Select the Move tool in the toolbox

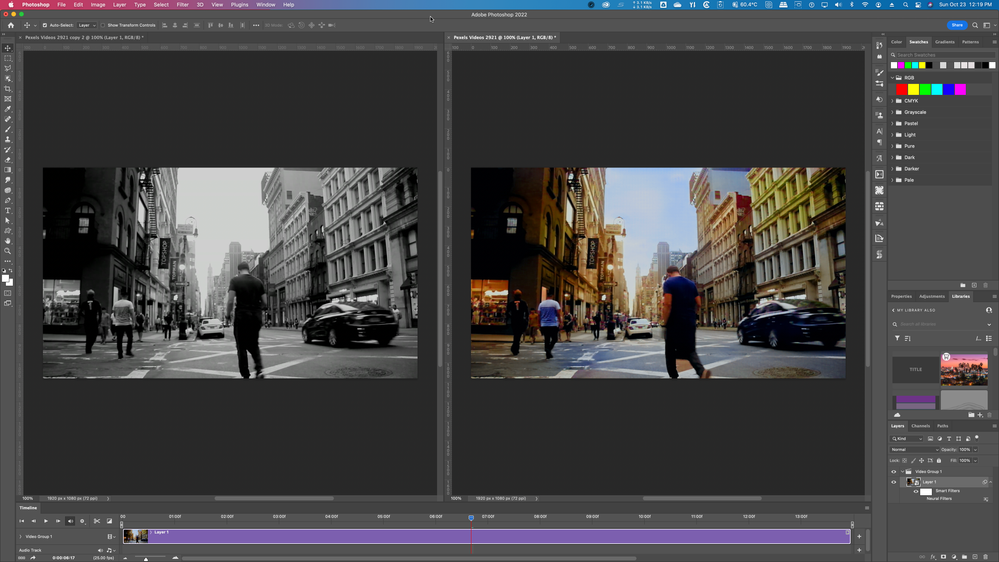(x=8, y=48)
